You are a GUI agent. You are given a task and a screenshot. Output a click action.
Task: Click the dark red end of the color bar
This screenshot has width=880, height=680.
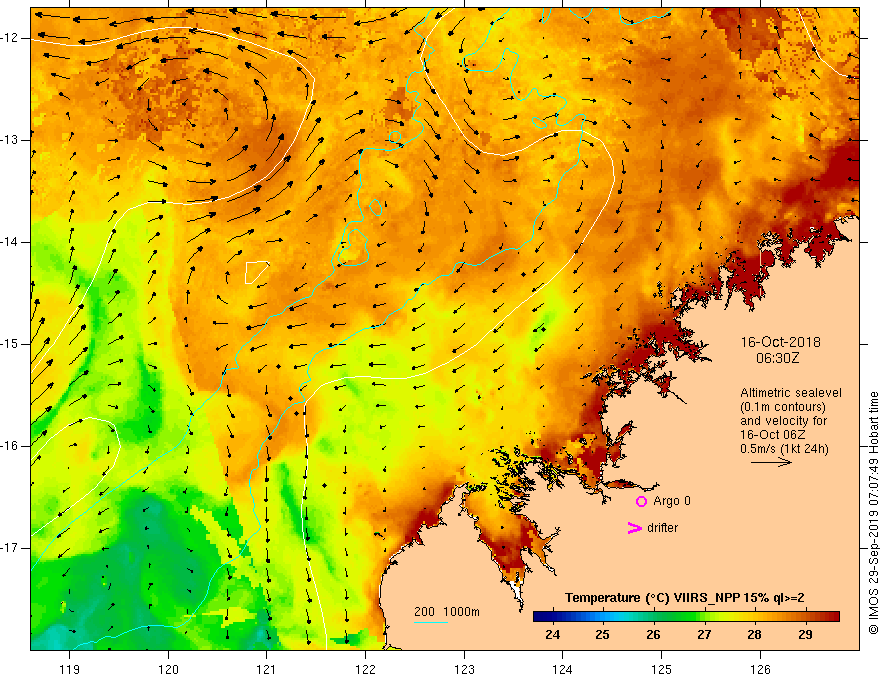[x=833, y=617]
